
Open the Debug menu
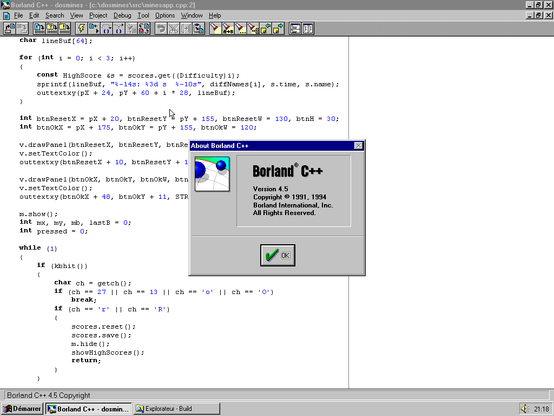[x=122, y=16]
